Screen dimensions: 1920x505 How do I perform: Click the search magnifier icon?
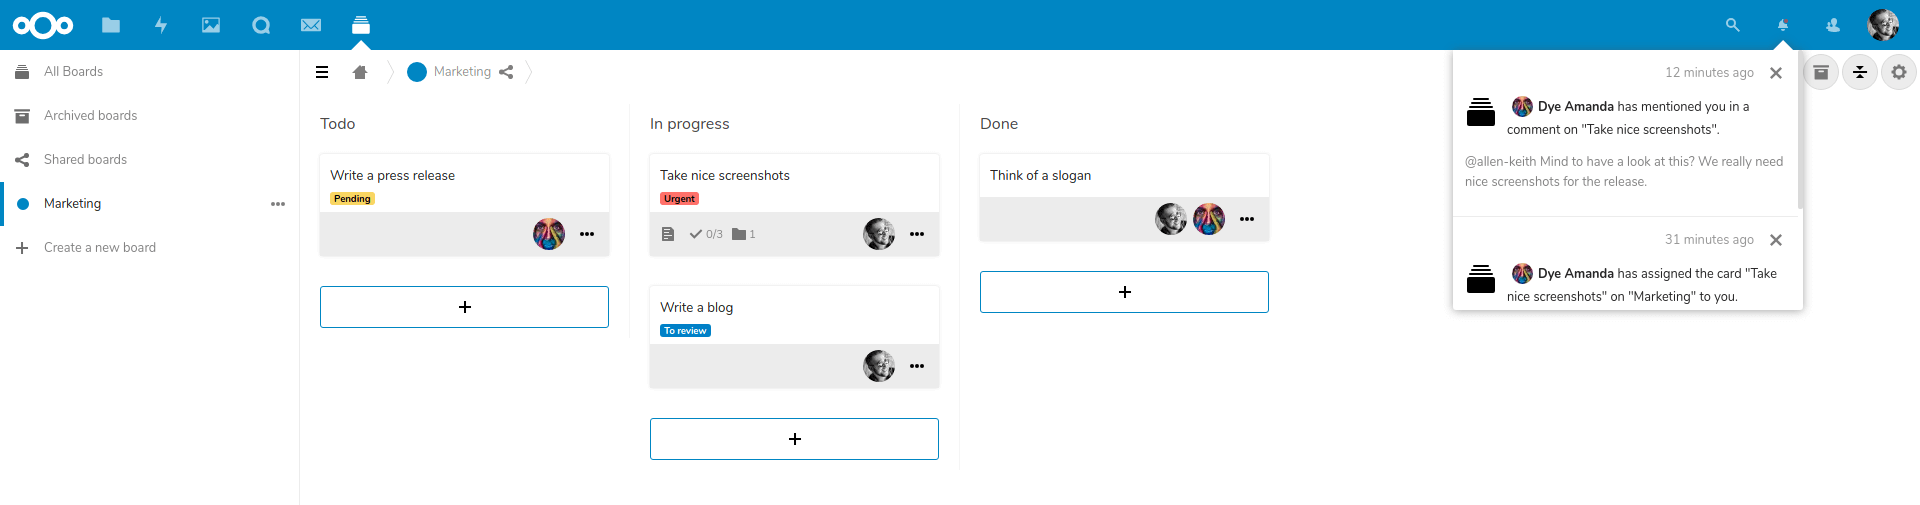[x=1733, y=25]
